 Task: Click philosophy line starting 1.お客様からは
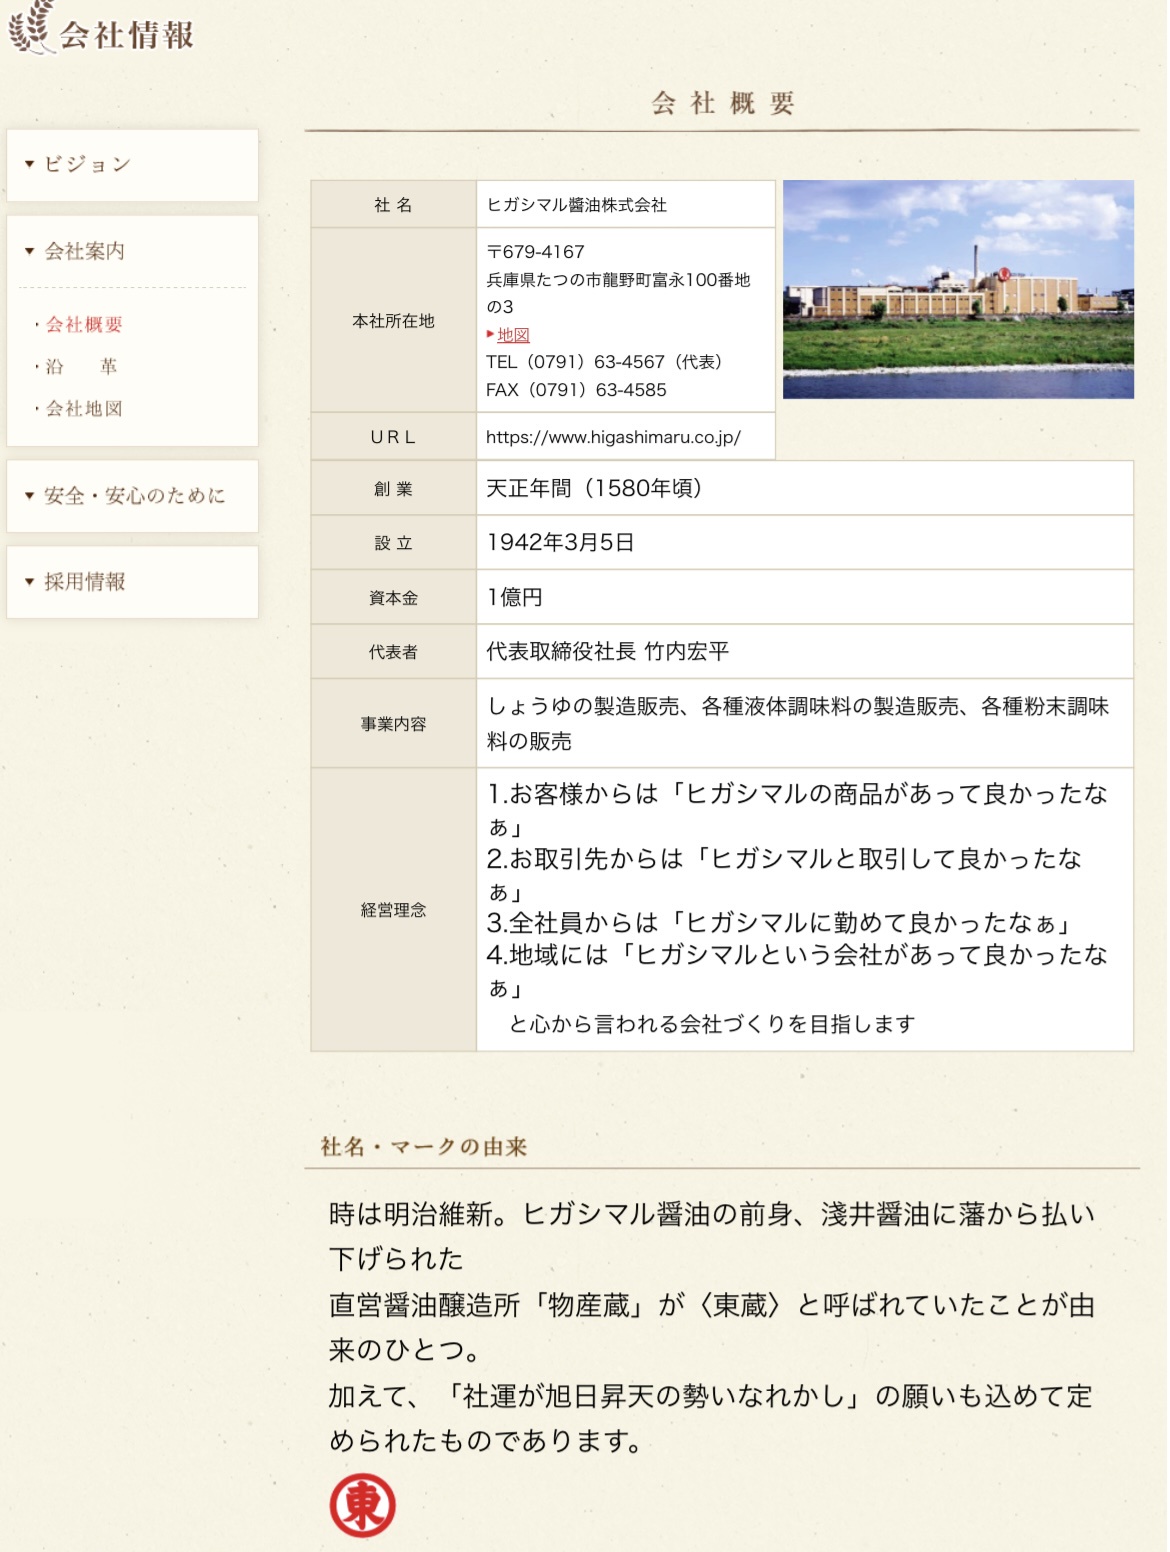(798, 810)
